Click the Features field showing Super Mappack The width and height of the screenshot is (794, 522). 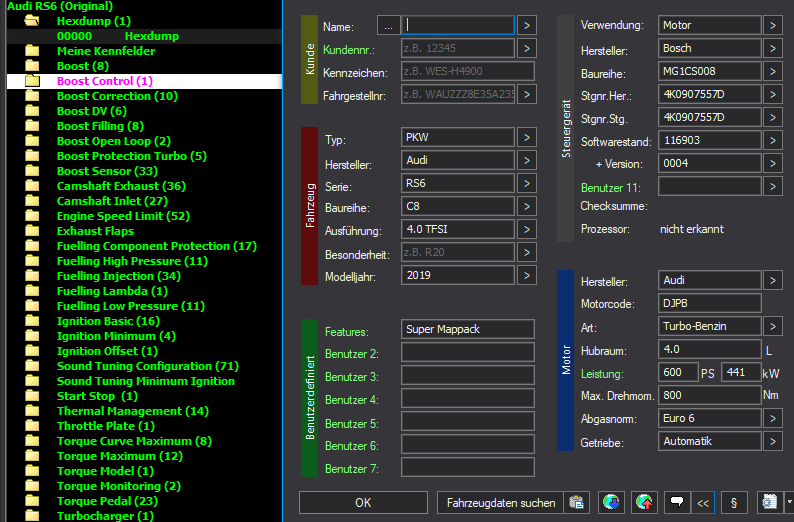tap(467, 329)
